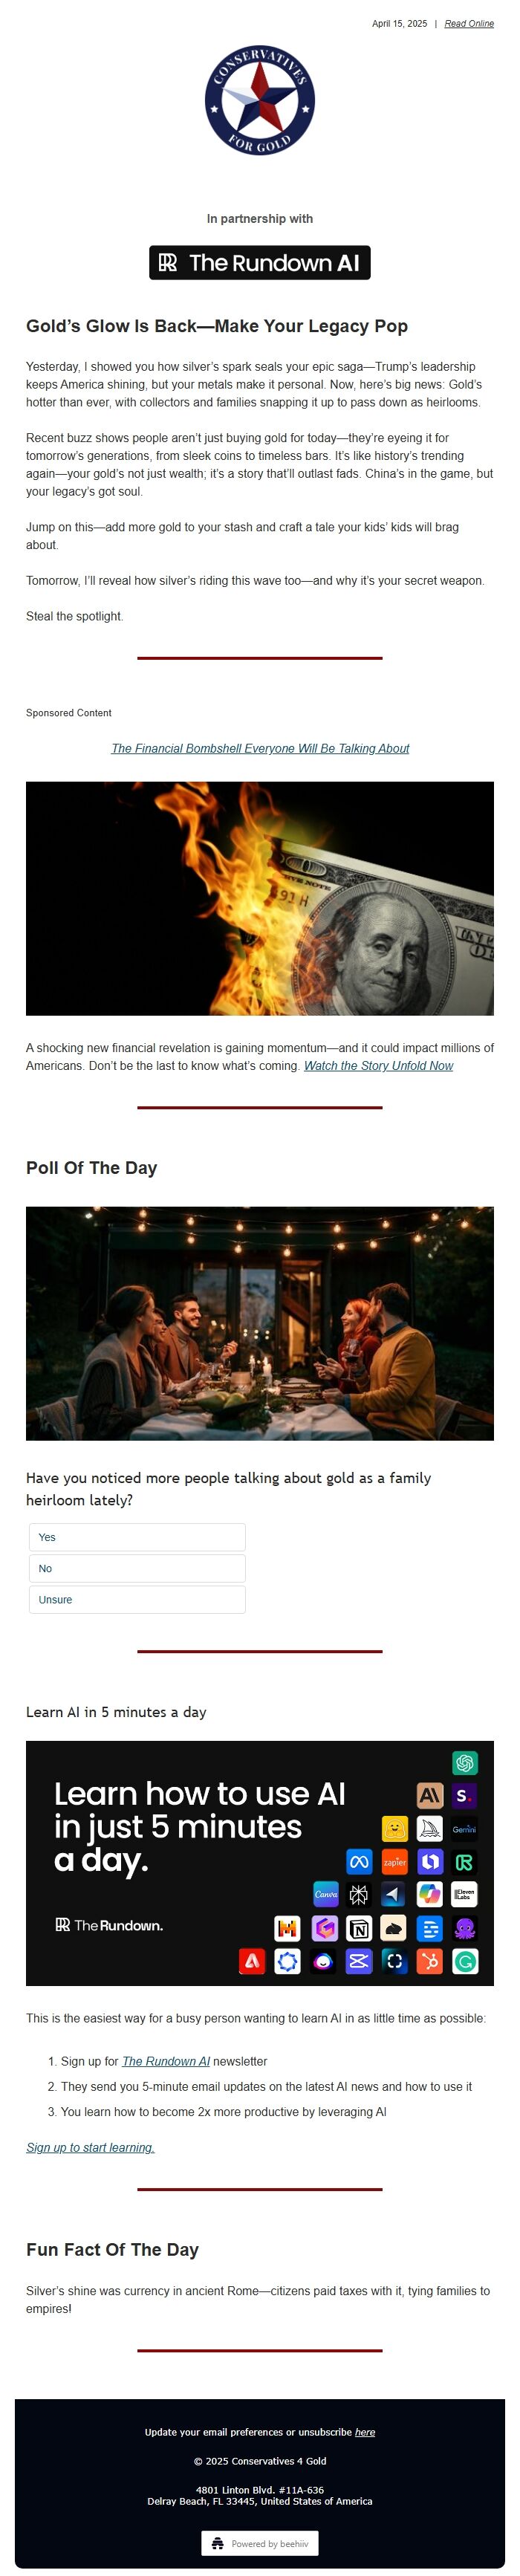The width and height of the screenshot is (520, 2576).
Task: Click the HubSpot icon
Action: [430, 1961]
